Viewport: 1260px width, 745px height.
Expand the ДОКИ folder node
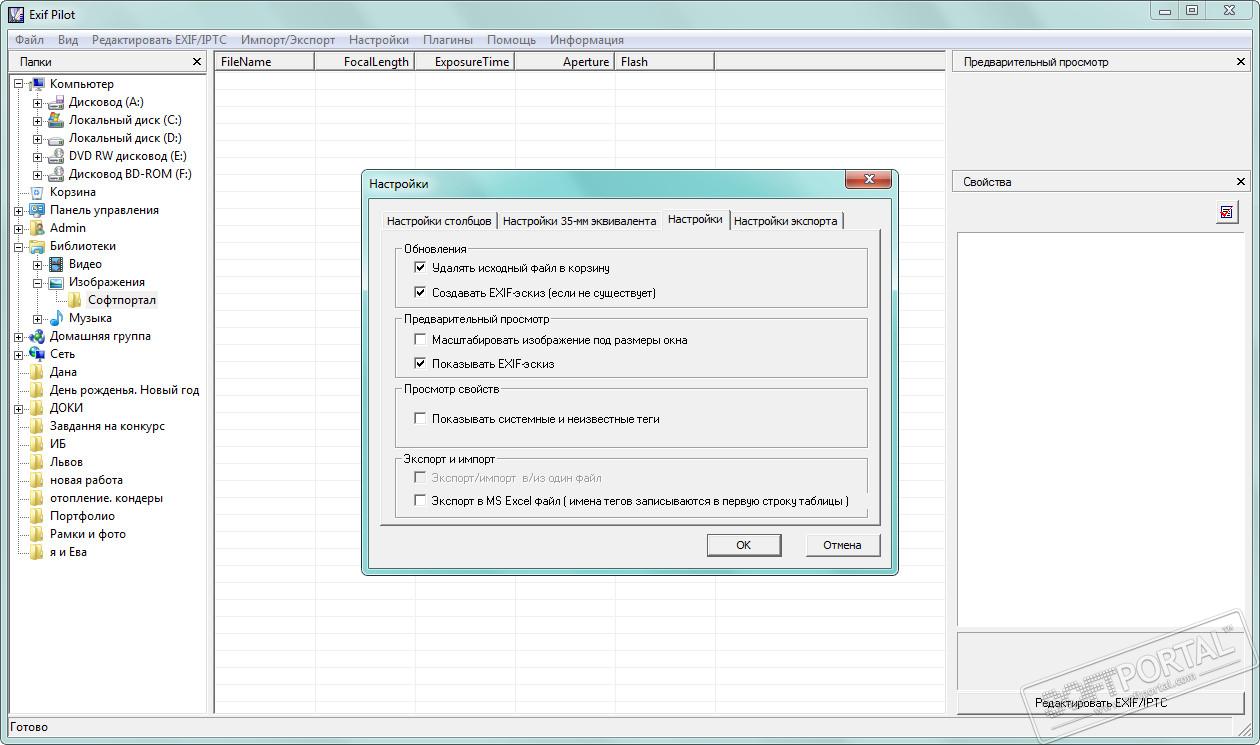point(18,408)
